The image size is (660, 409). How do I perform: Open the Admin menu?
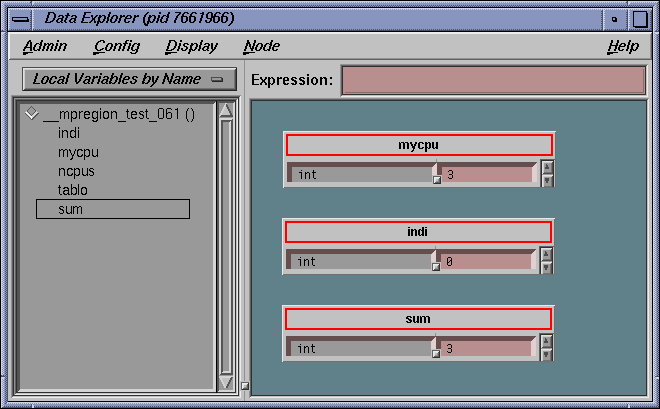click(x=45, y=46)
